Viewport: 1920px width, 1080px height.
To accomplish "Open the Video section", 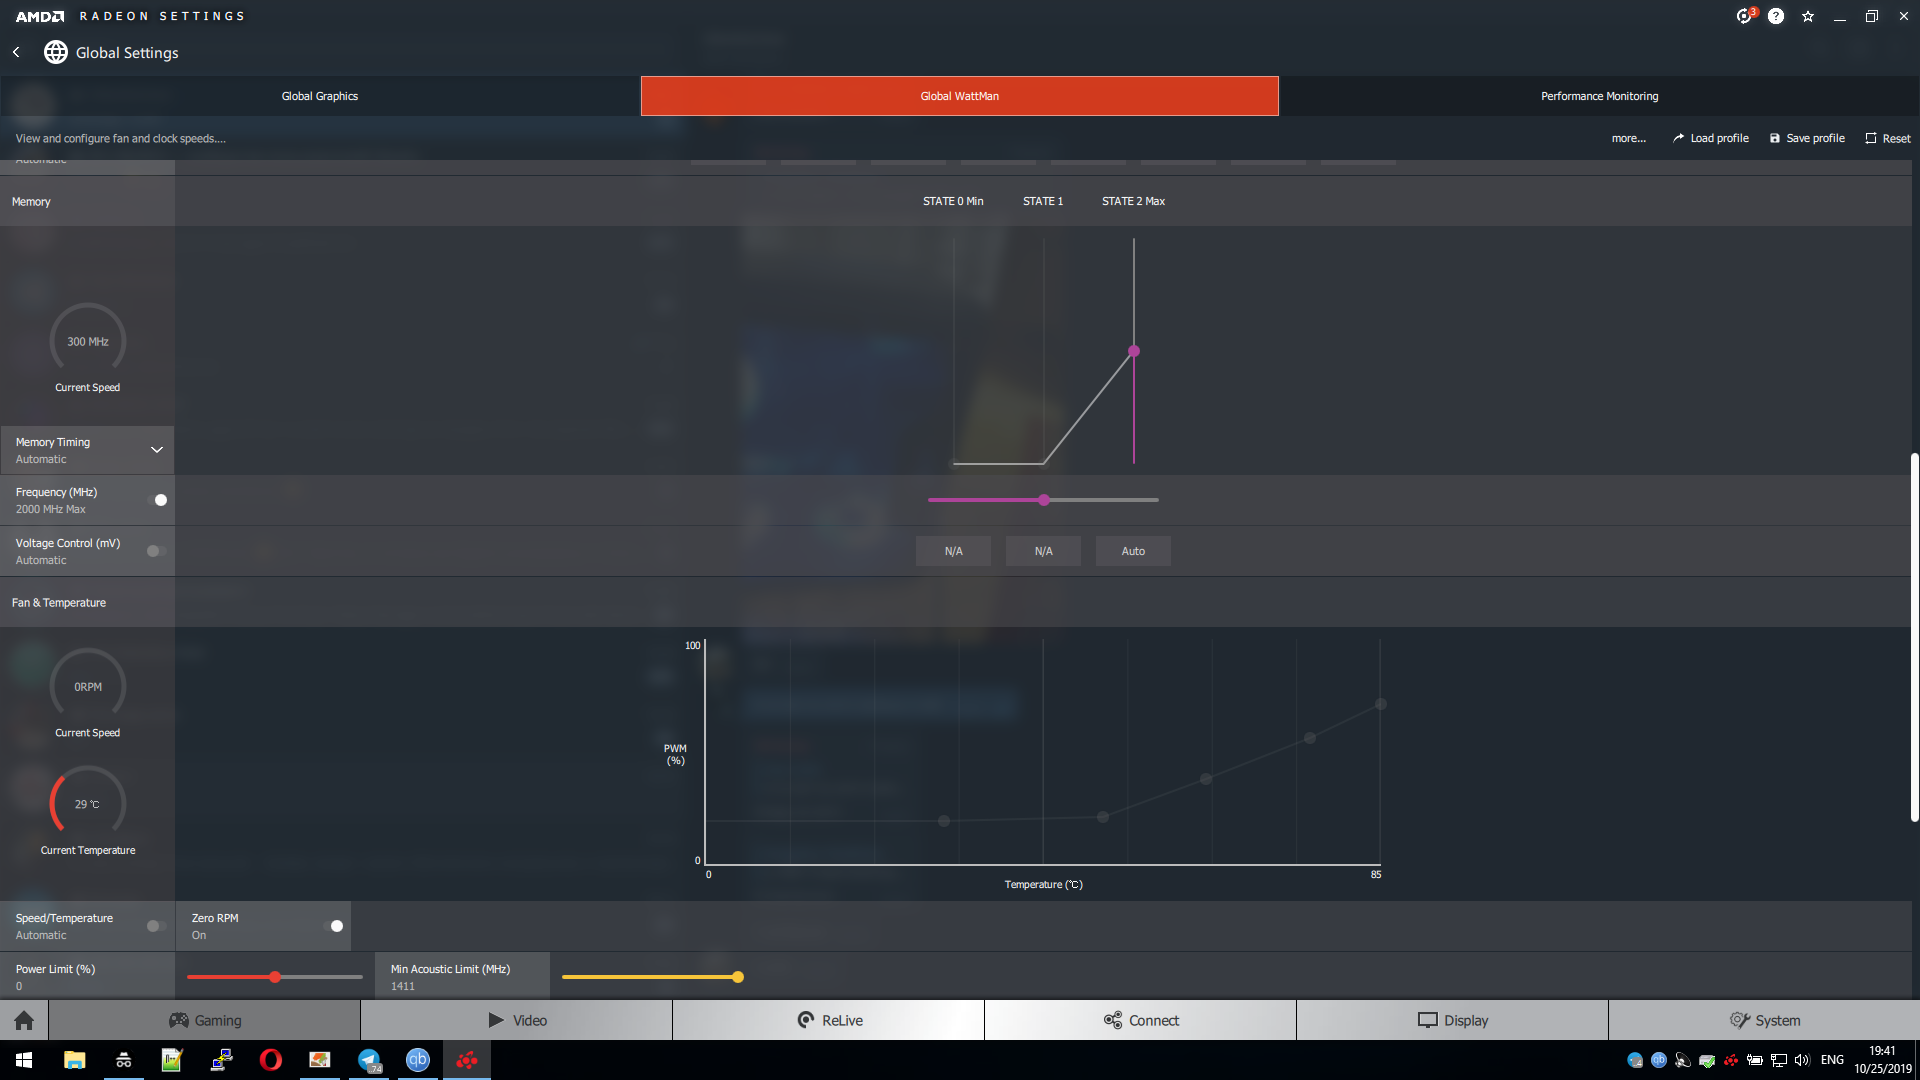I will [517, 1020].
